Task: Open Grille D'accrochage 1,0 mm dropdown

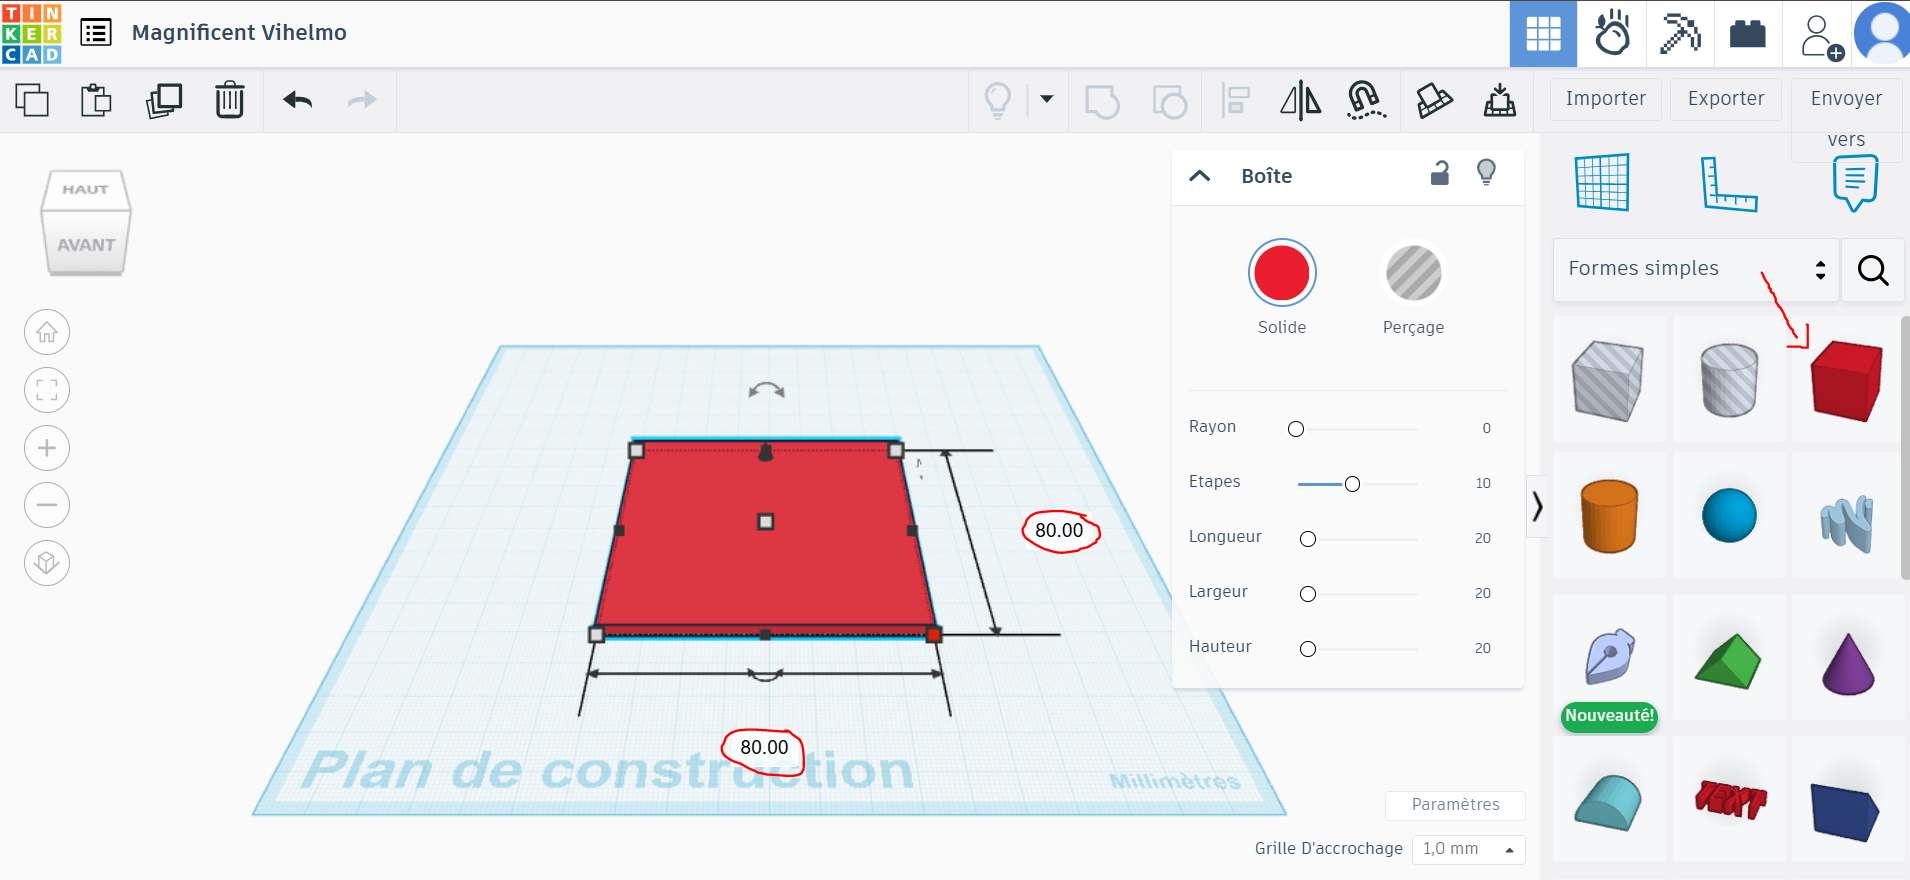Action: point(1468,849)
